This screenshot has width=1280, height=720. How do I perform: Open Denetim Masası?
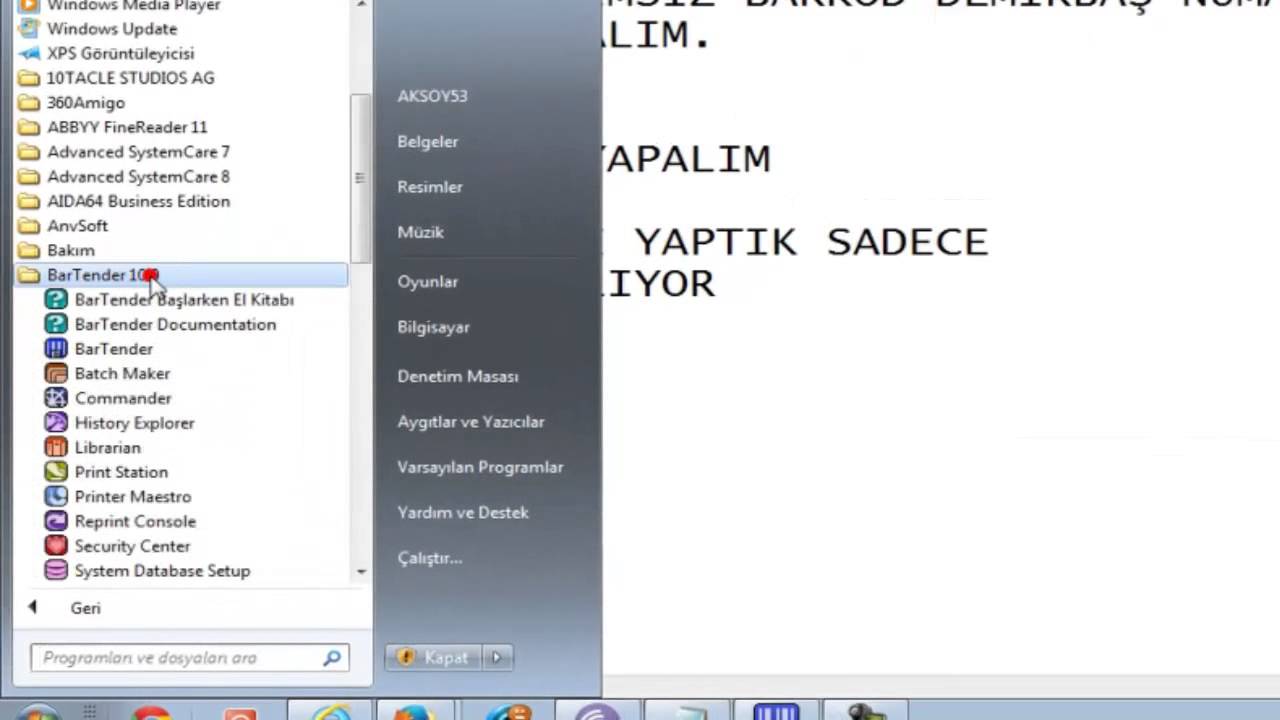(x=458, y=377)
